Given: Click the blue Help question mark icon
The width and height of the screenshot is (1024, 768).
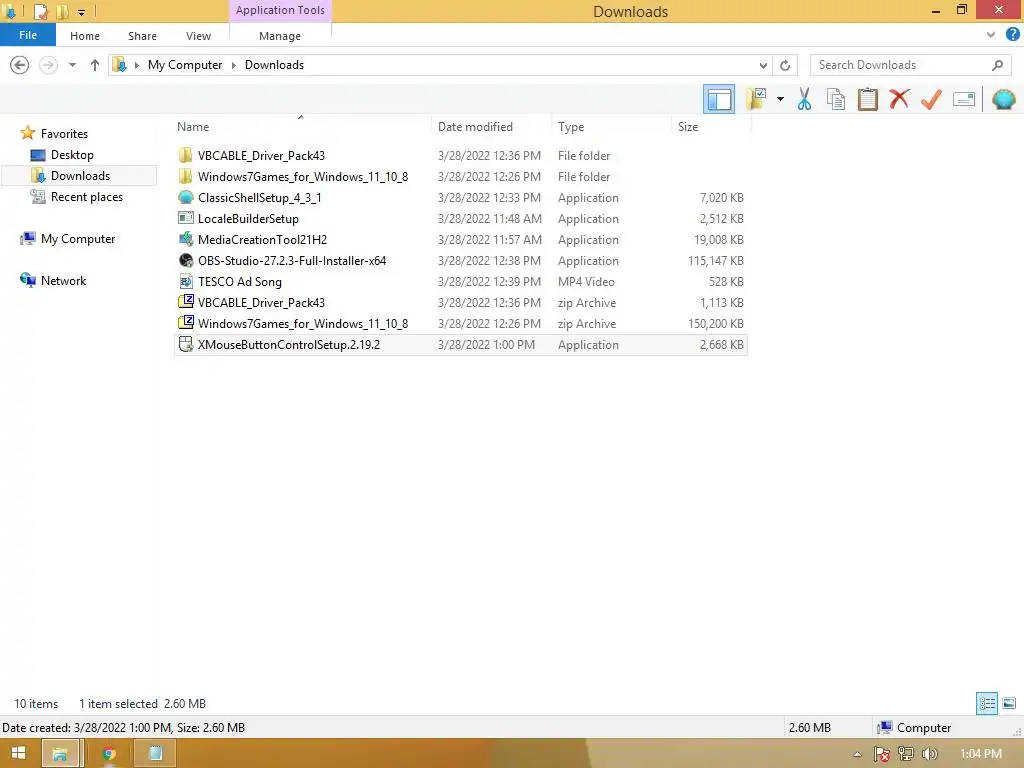Looking at the screenshot, I should [1012, 35].
